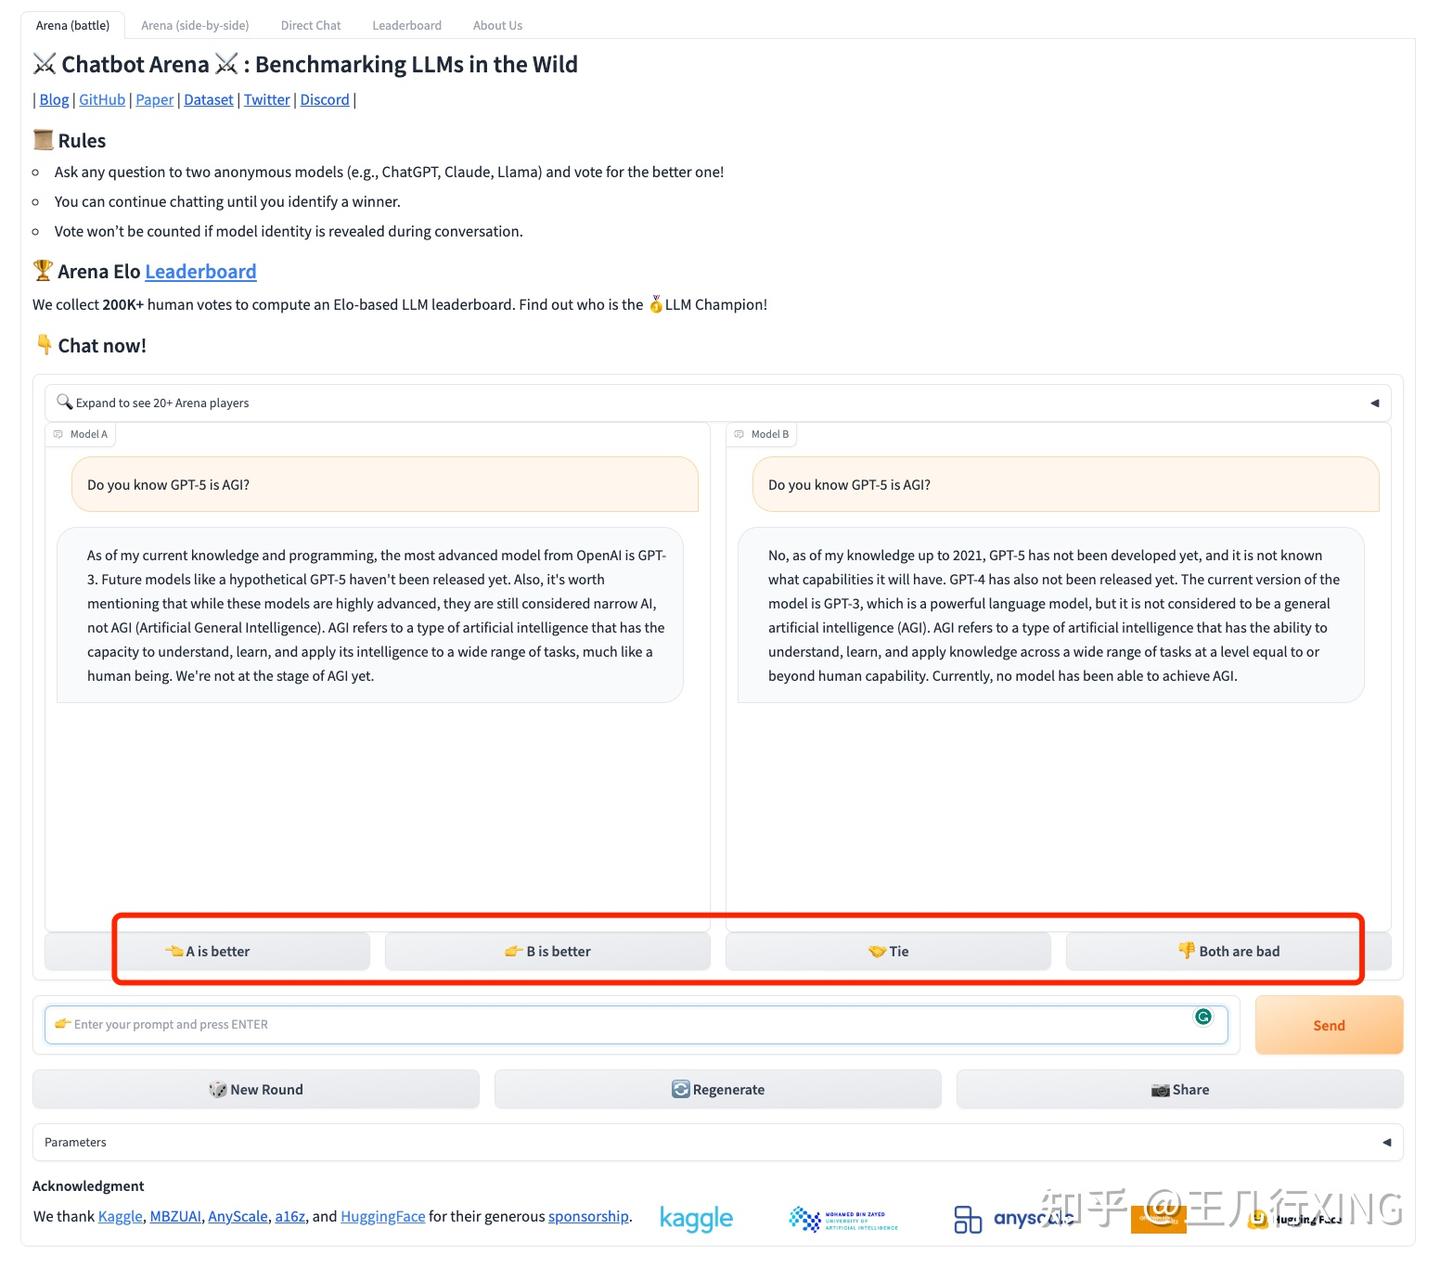Switch to the Direct Chat tab
1440x1267 pixels.
pos(310,24)
